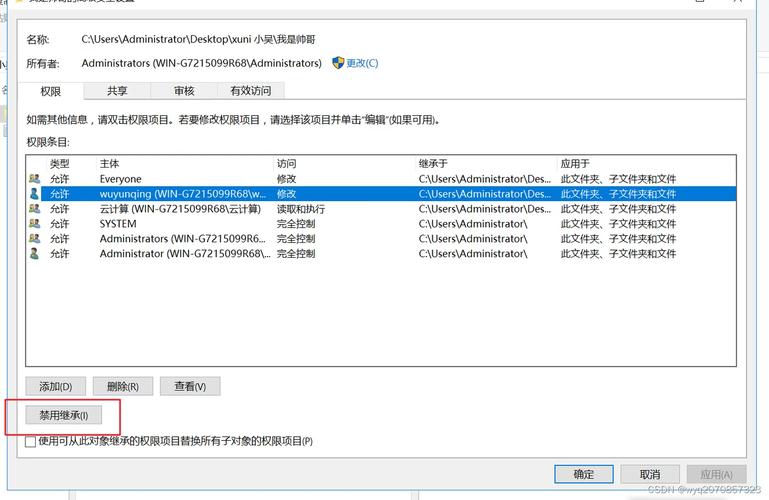Enable replace child object permissions checkbox

pyautogui.click(x=30, y=442)
